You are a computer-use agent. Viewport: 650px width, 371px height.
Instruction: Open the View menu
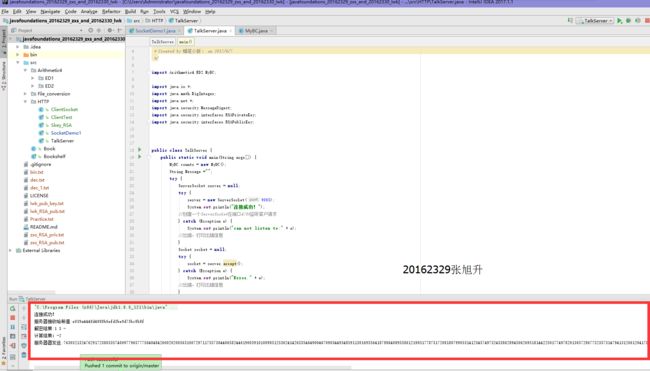(31, 12)
